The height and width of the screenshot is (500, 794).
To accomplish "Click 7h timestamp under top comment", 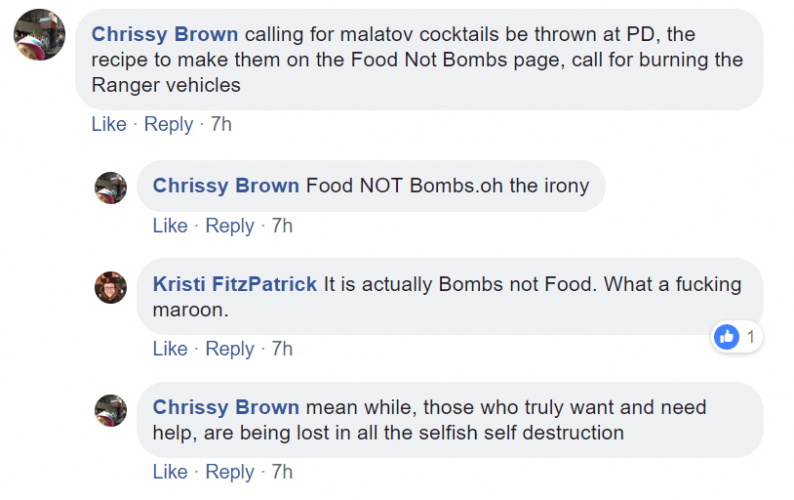I will pyautogui.click(x=221, y=124).
